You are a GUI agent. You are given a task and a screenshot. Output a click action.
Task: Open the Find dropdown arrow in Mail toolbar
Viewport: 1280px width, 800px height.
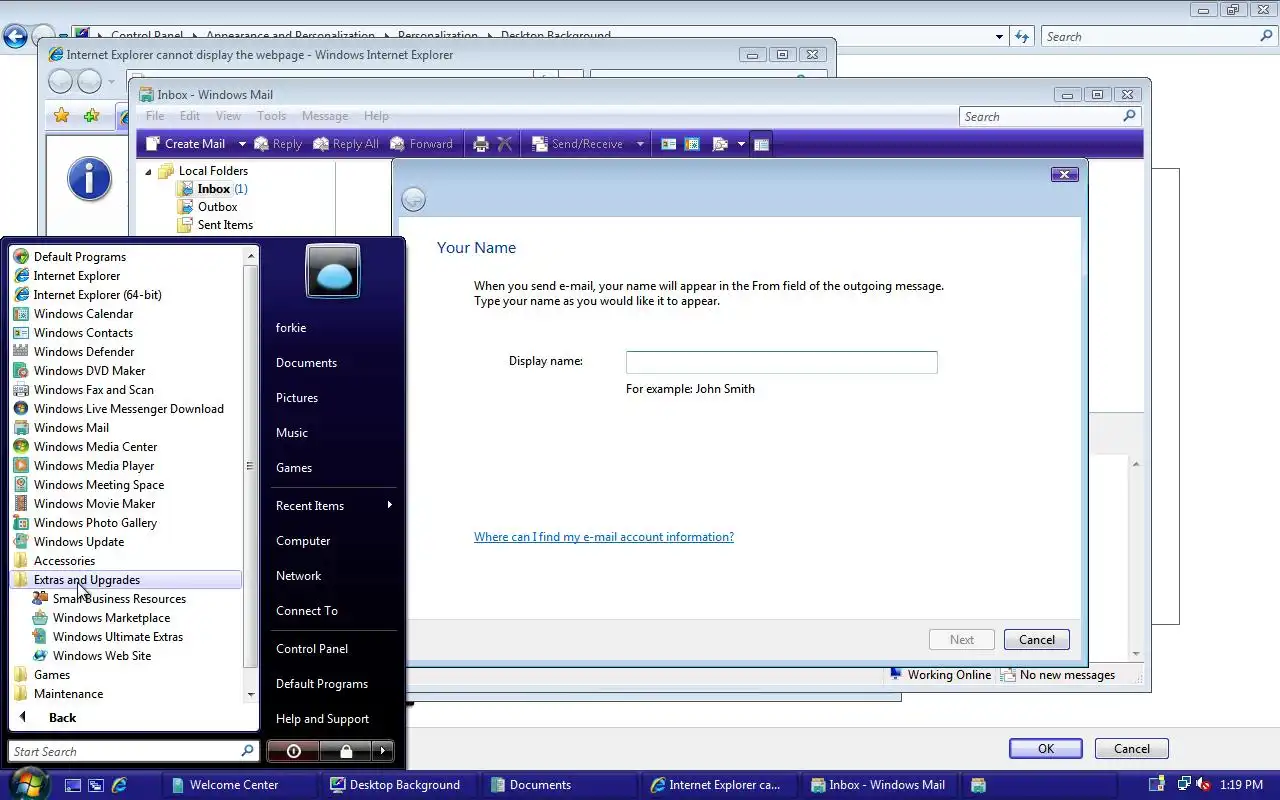[741, 144]
